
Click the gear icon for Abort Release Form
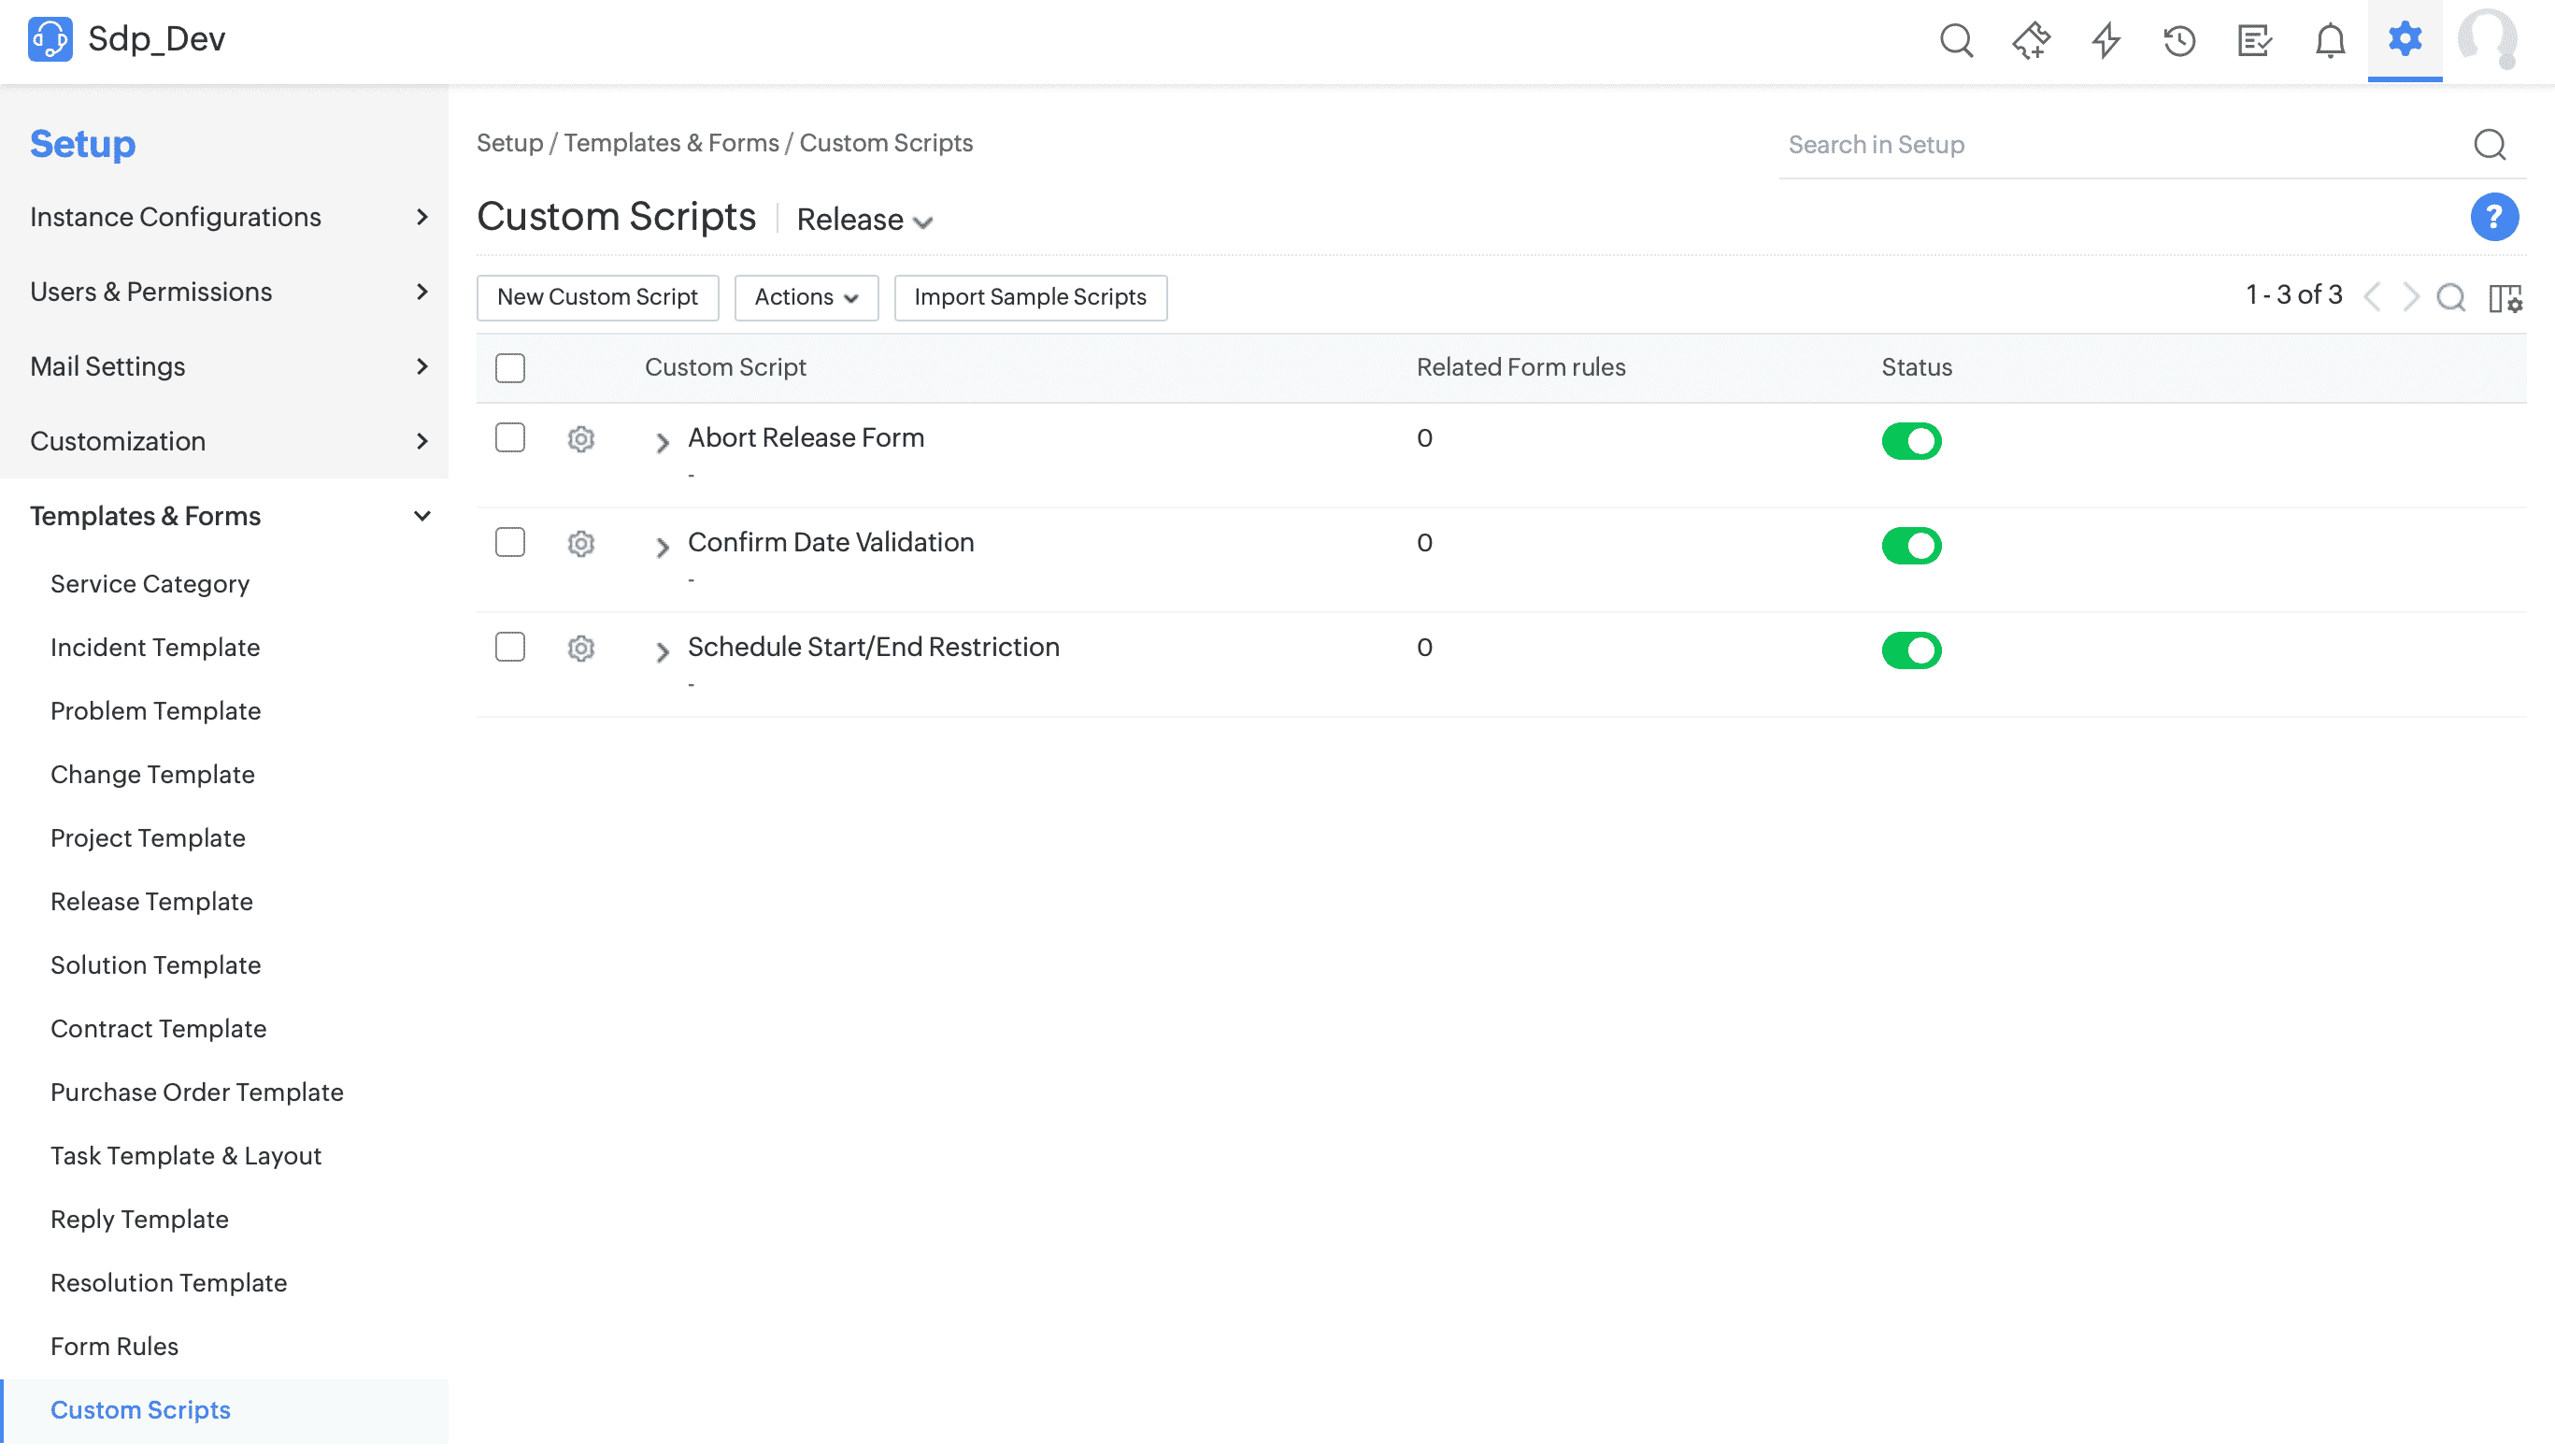click(581, 439)
